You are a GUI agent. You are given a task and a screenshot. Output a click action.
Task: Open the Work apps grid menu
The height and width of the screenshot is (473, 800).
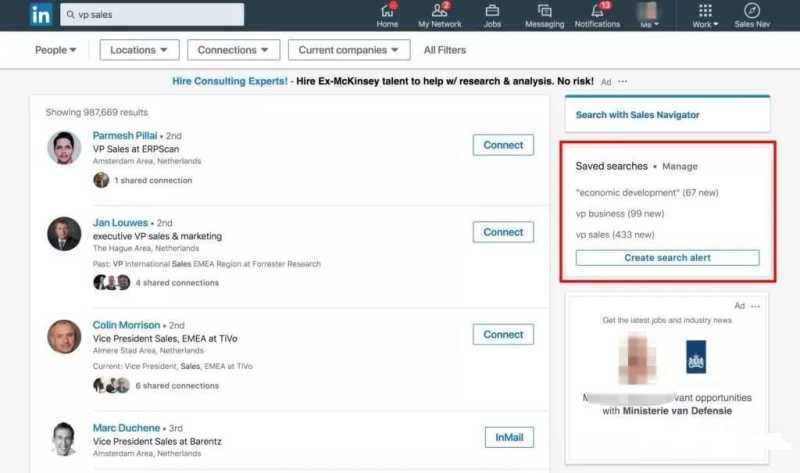tap(705, 15)
